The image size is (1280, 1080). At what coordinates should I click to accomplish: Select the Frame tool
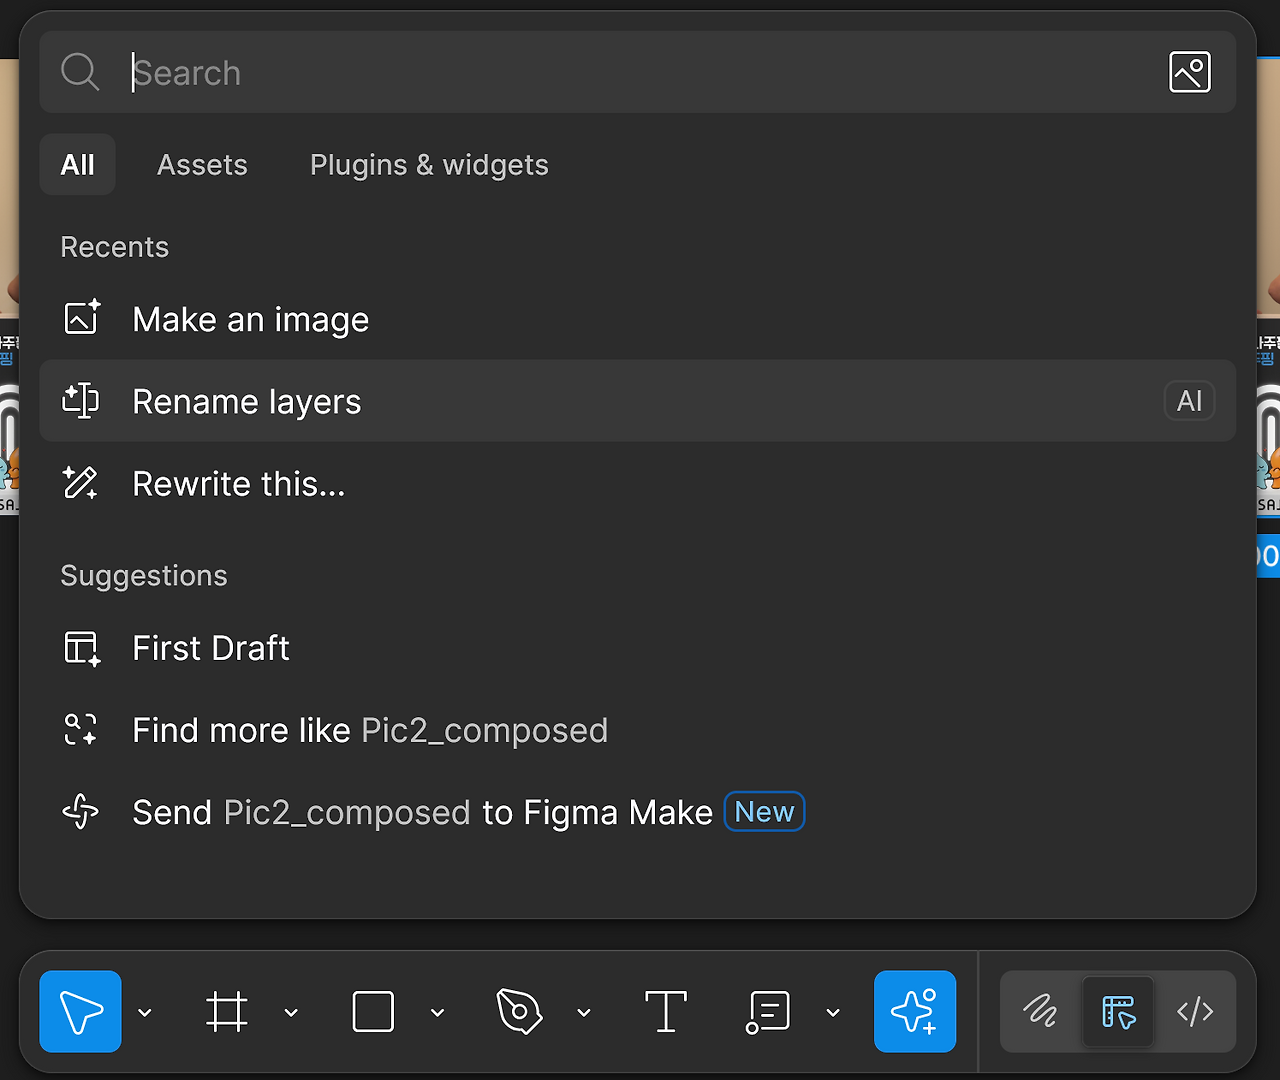(226, 1012)
